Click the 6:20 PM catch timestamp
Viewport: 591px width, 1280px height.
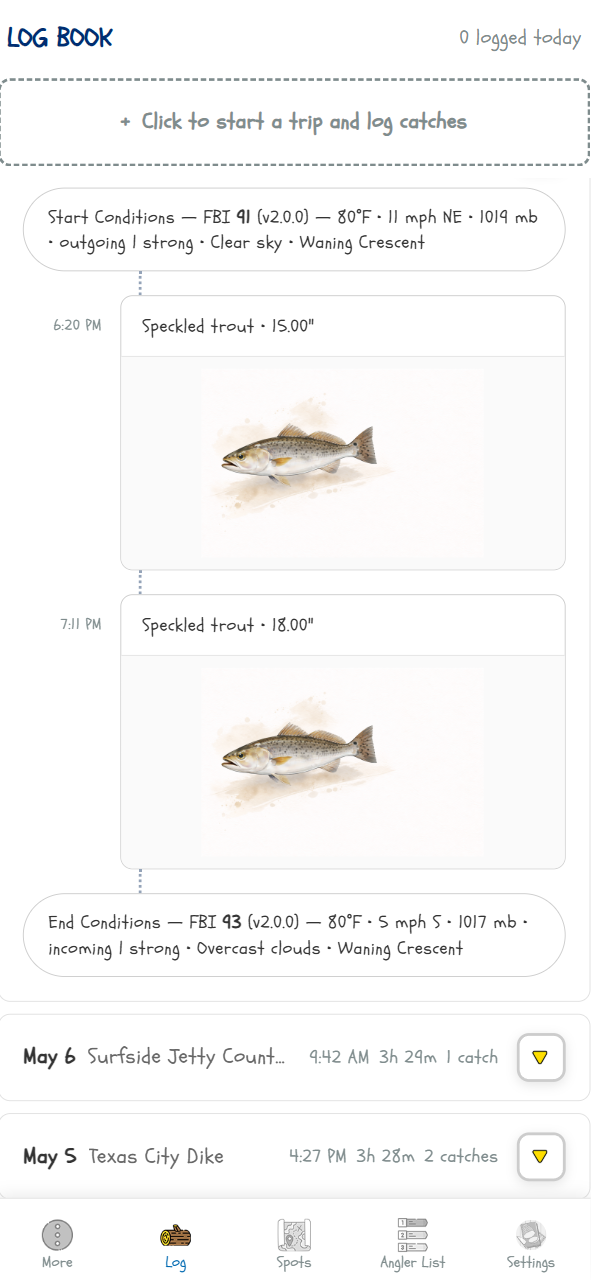pos(77,325)
